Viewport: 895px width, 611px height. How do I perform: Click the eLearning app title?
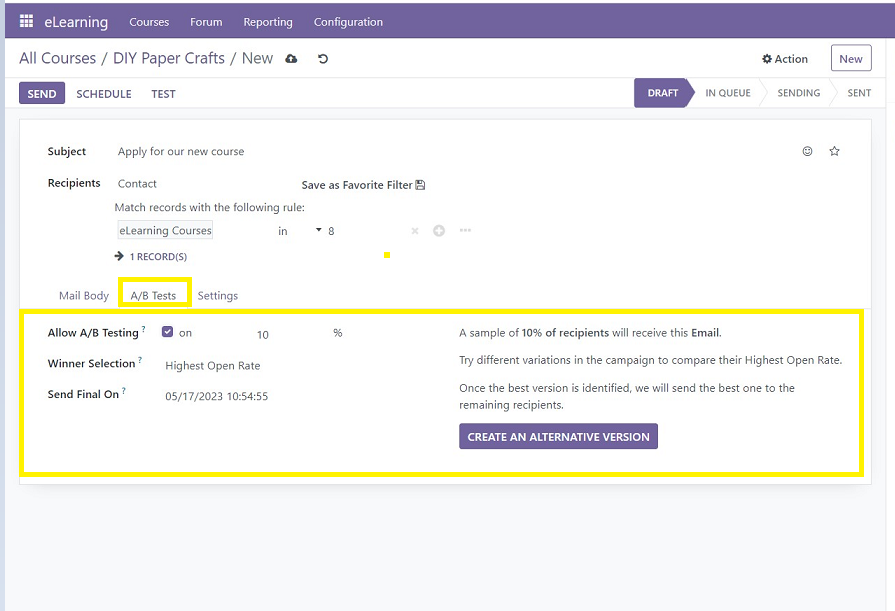(76, 22)
